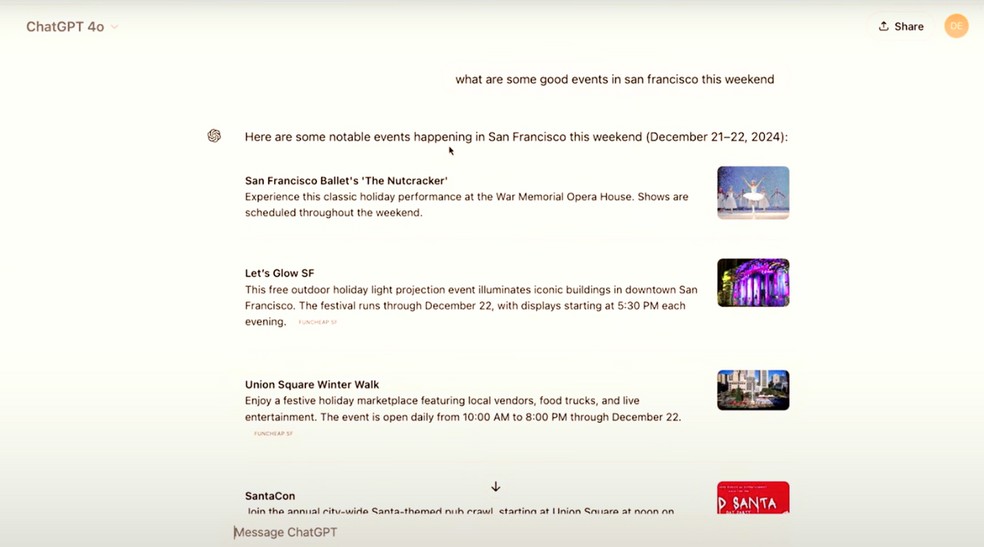Click the Funcheap SF source link under Let's Glow

click(x=318, y=322)
